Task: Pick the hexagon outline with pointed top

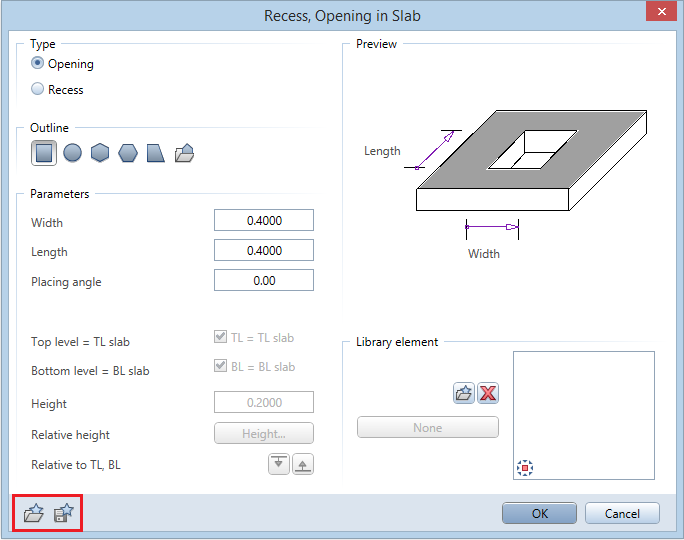Action: point(100,153)
